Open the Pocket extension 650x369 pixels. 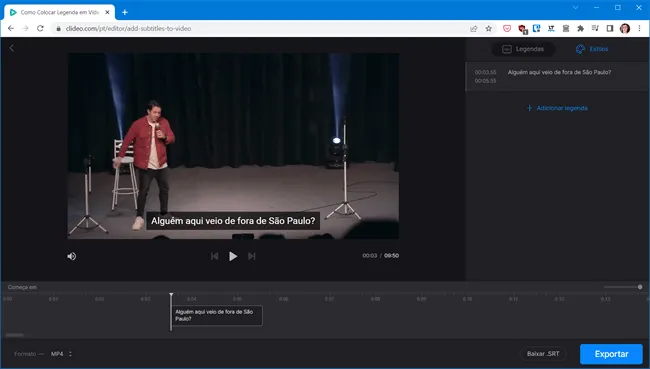coord(507,29)
